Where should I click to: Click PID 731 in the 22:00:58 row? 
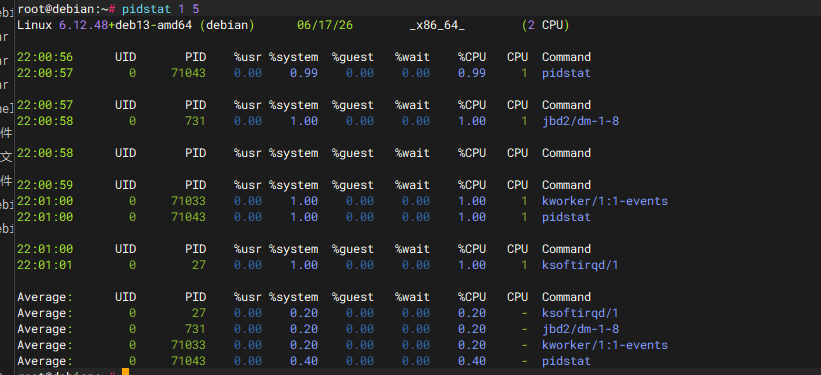(x=195, y=121)
